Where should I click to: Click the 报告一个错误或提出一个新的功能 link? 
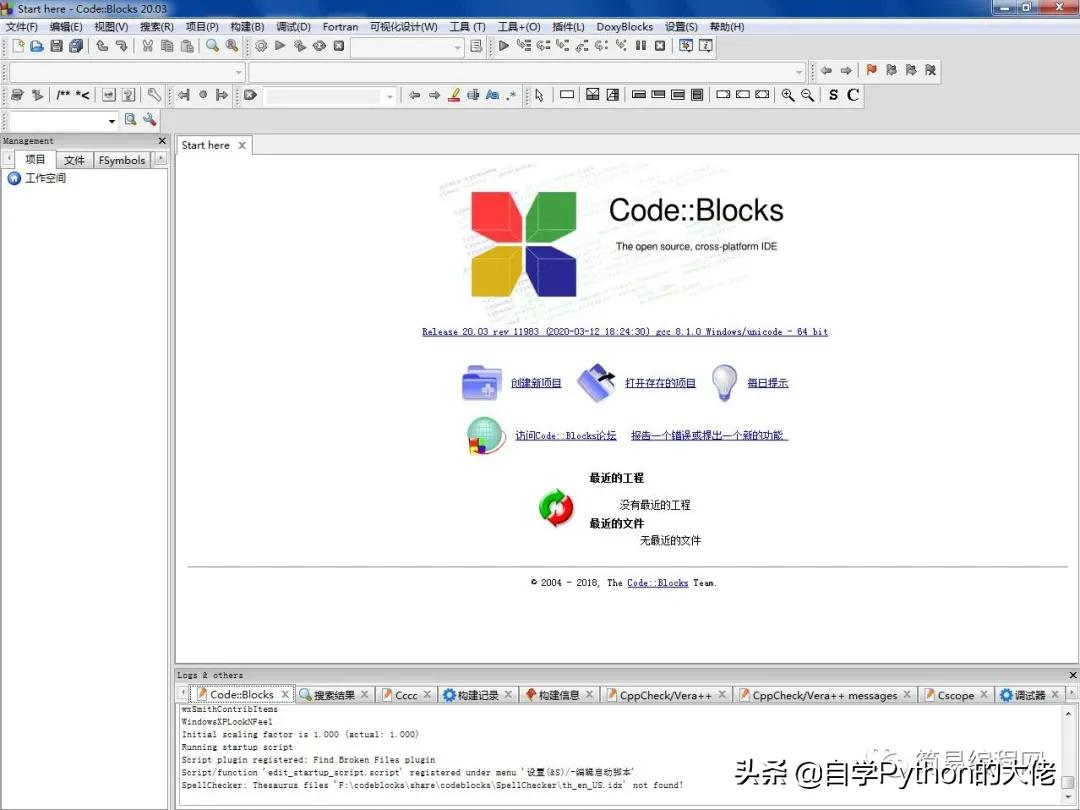coord(709,435)
